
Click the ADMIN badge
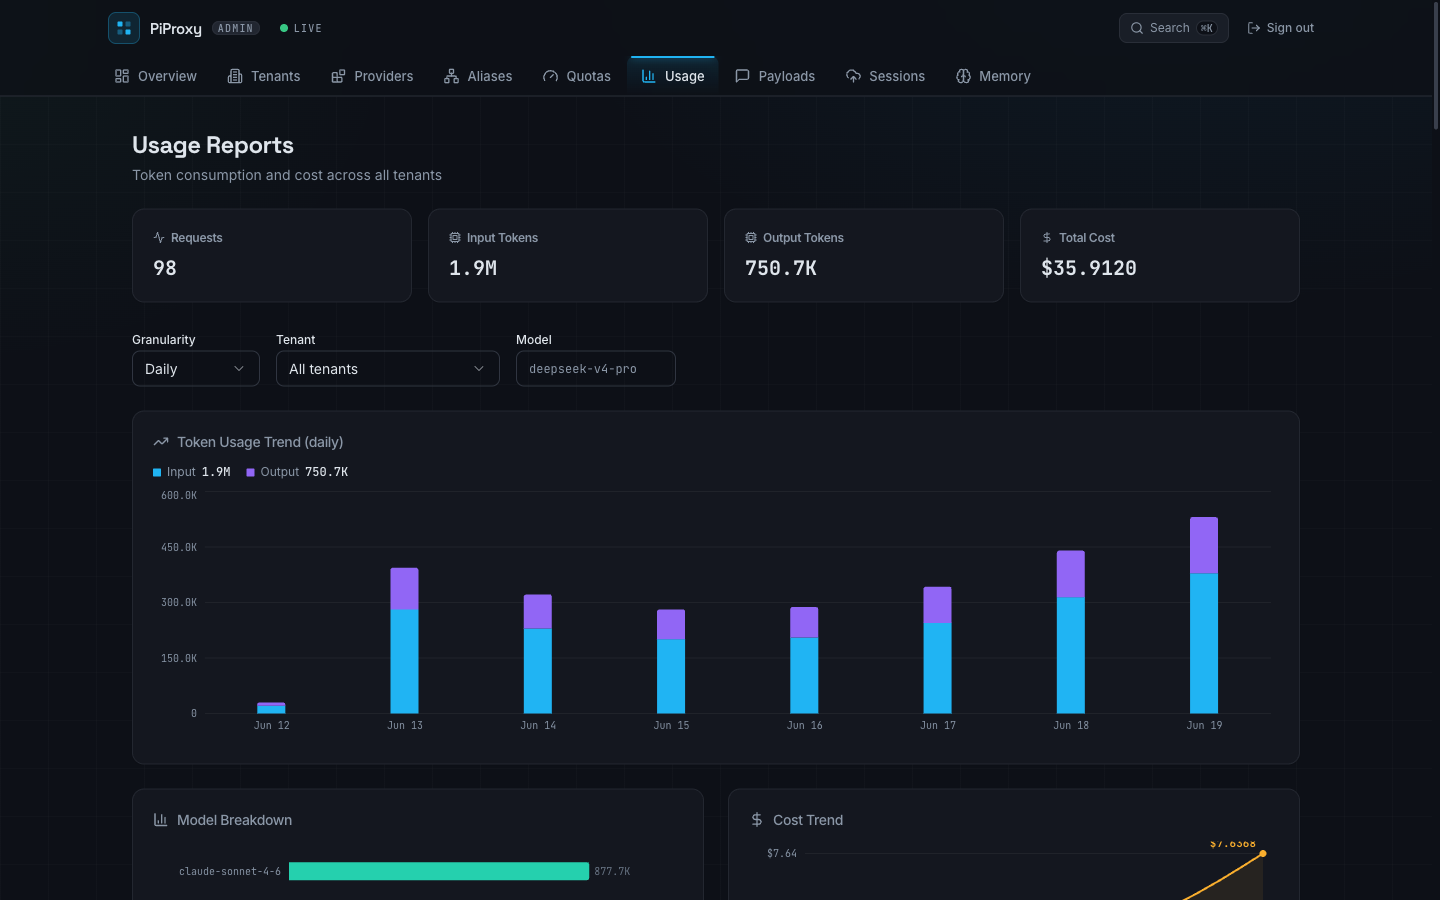236,28
